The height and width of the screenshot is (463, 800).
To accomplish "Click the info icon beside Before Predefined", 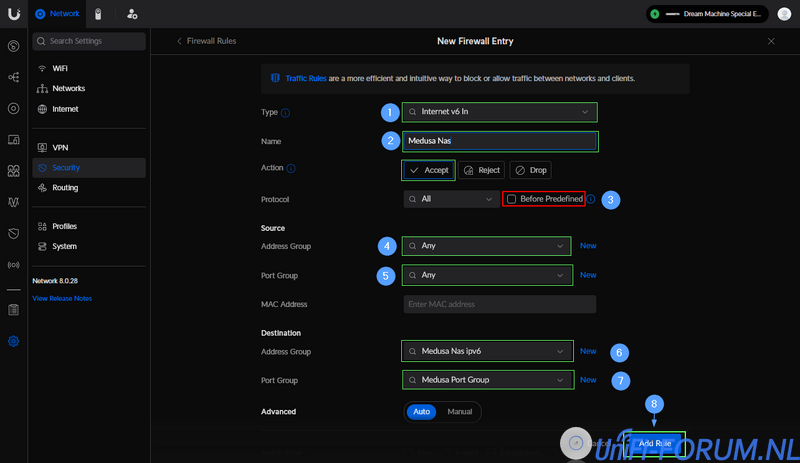I will point(591,199).
